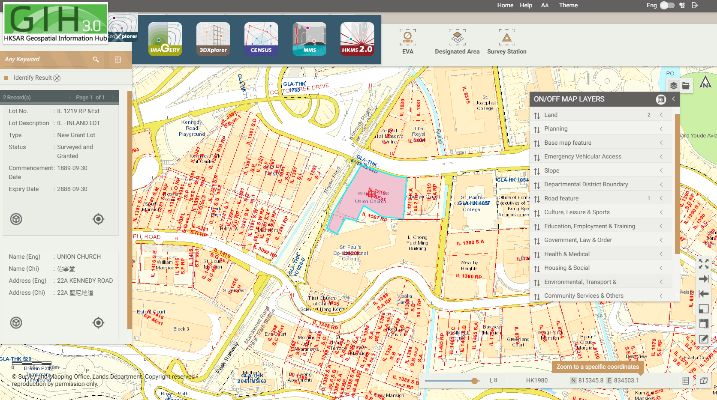Collapse the ON/OFF MAP LAYERS panel
Viewport: 717px width, 400px height.
pyautogui.click(x=673, y=99)
